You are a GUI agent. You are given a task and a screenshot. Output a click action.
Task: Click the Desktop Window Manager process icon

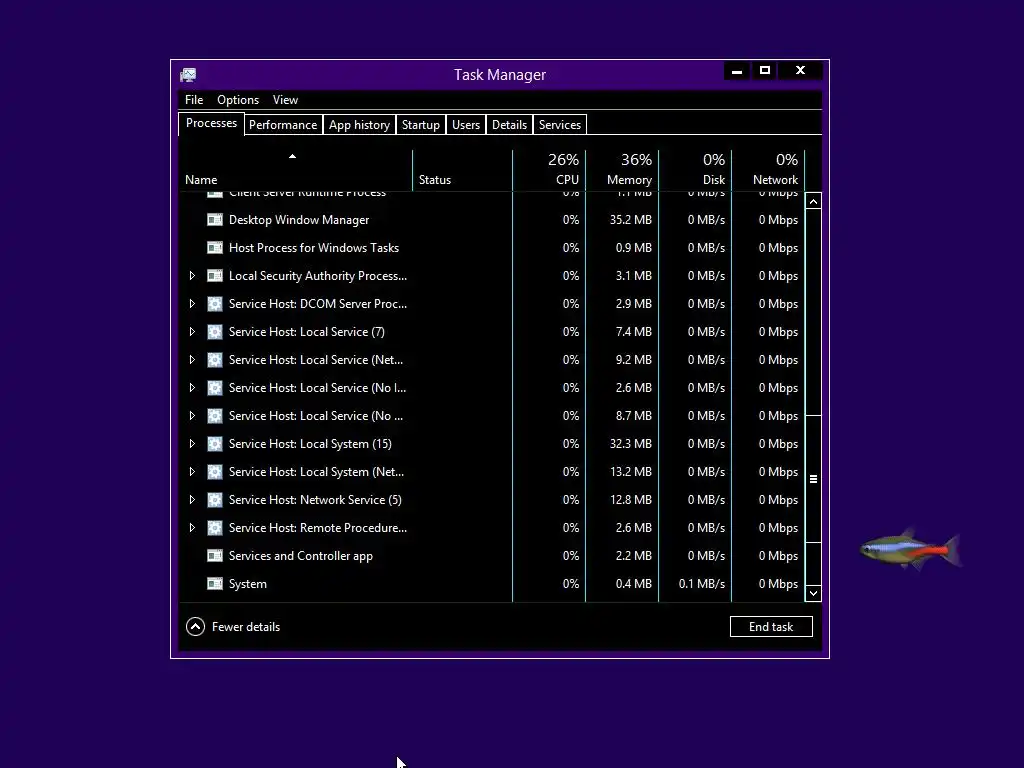(215, 220)
